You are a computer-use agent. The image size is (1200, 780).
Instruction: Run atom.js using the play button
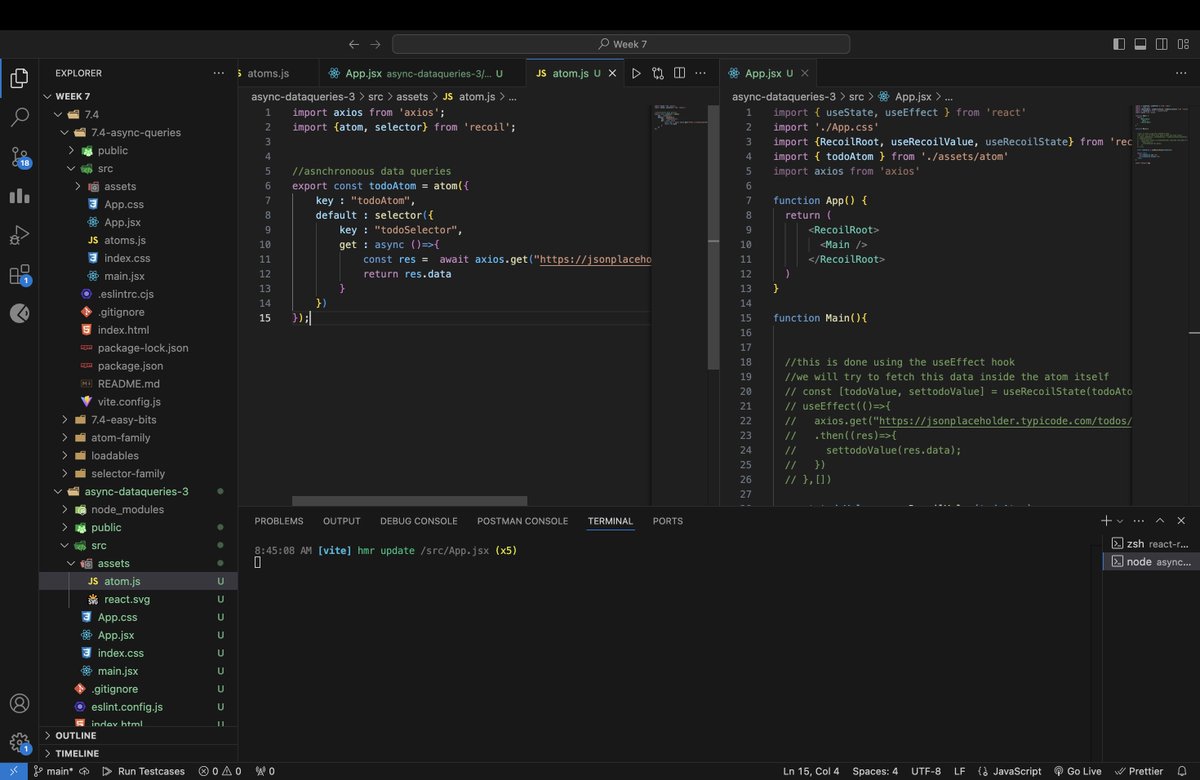636,72
